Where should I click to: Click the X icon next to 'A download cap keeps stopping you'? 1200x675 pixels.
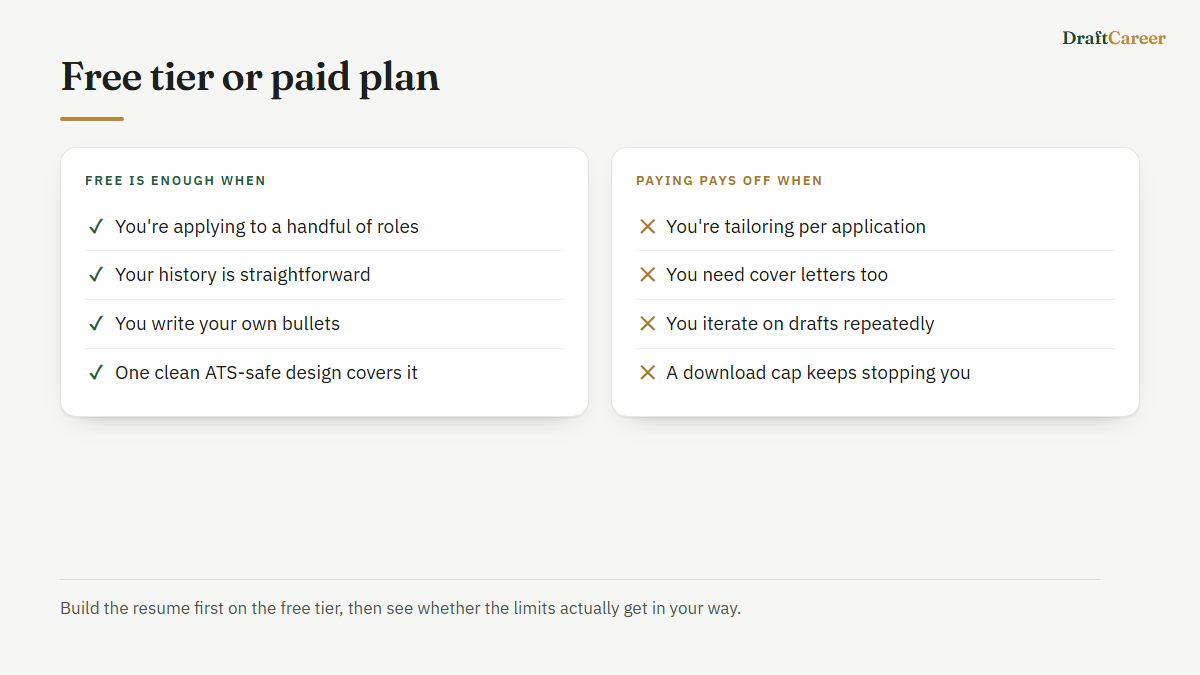647,373
